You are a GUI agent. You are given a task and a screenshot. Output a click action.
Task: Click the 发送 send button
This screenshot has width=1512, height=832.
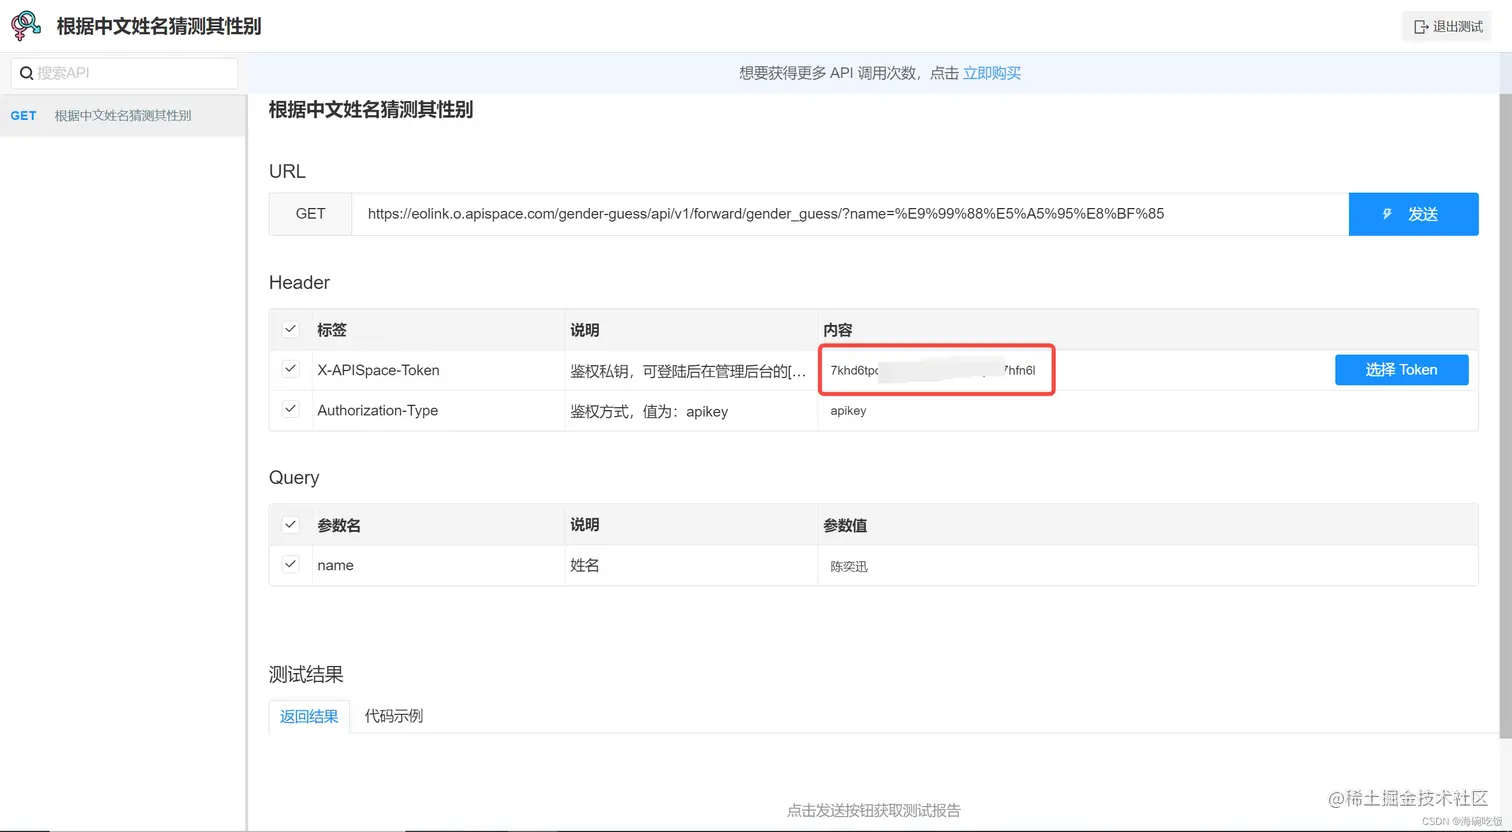(1413, 214)
